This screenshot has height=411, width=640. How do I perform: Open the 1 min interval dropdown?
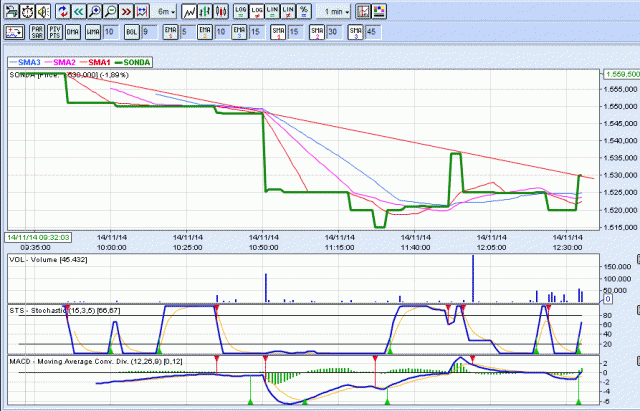click(x=334, y=11)
